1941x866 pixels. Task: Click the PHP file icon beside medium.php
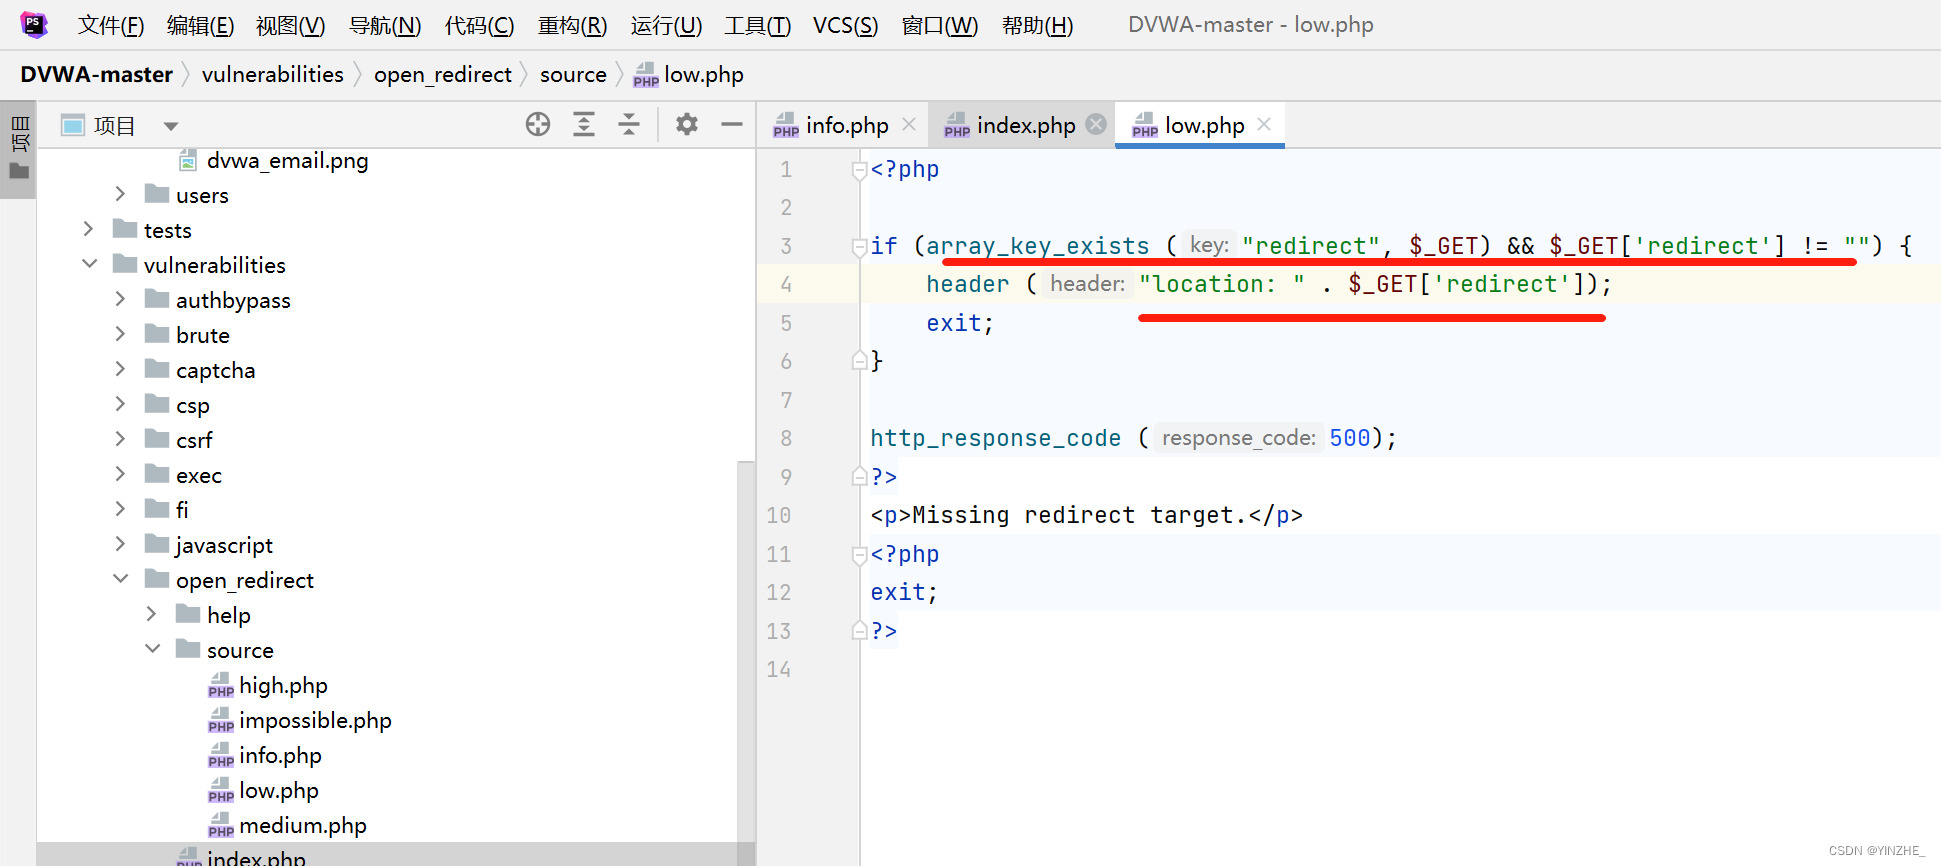tap(221, 826)
